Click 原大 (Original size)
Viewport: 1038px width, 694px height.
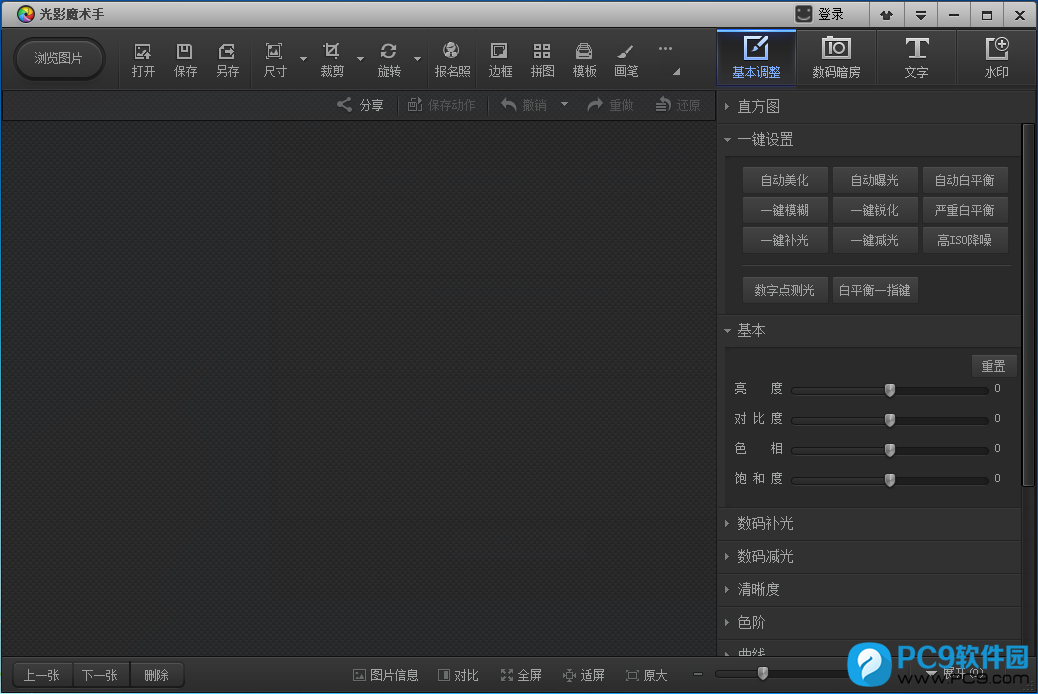(x=646, y=675)
